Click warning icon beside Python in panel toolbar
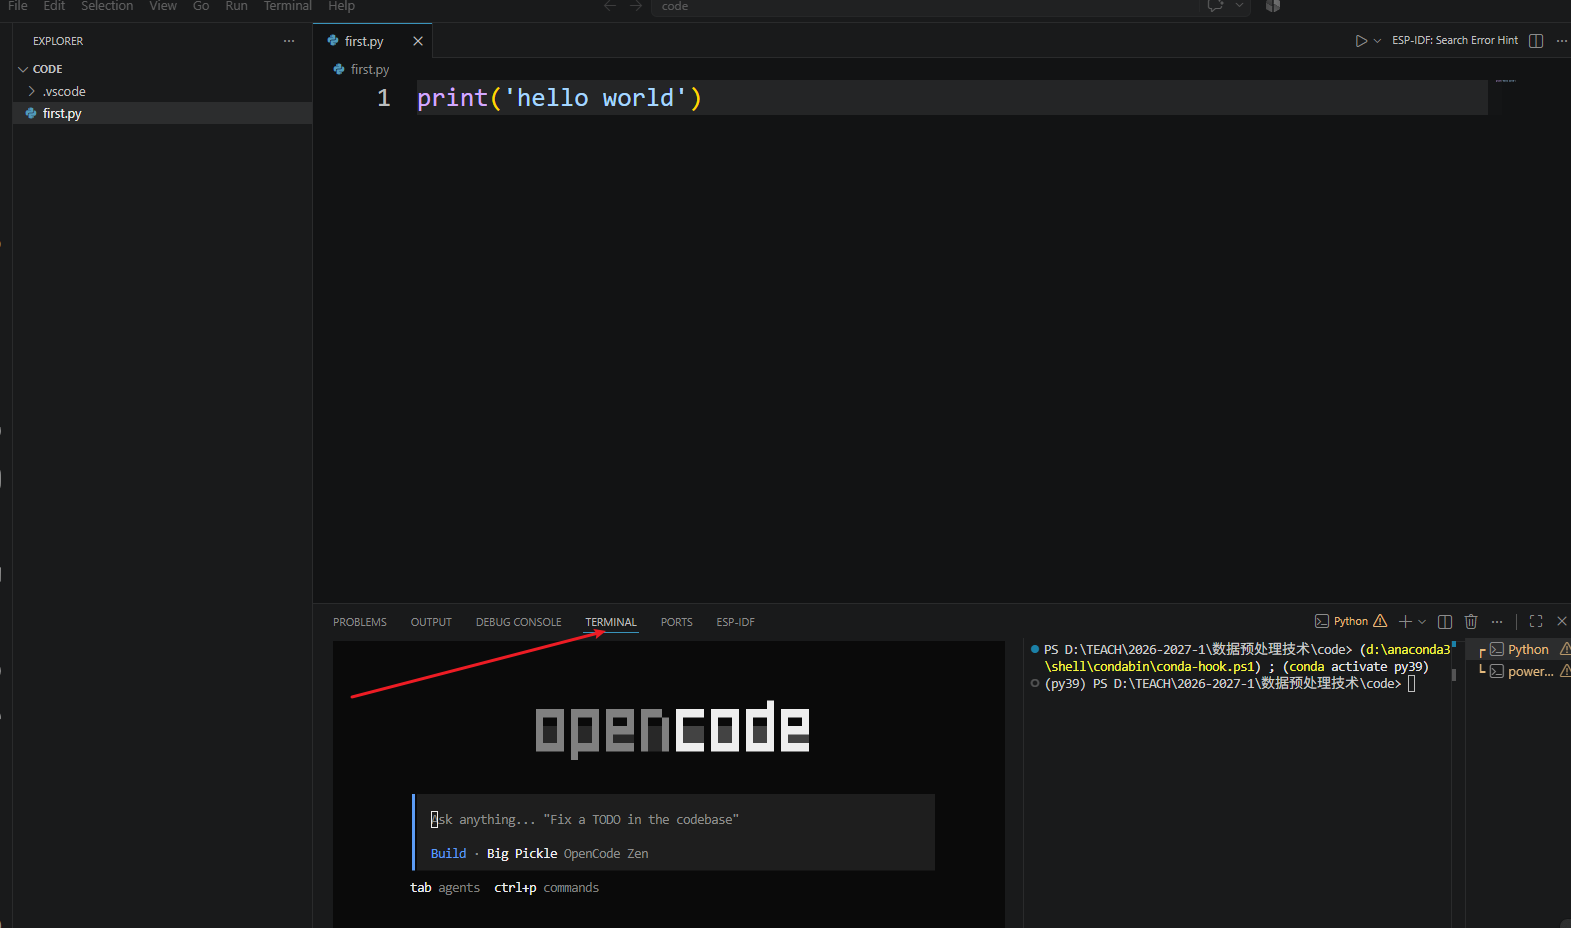Image resolution: width=1571 pixels, height=928 pixels. [1380, 621]
